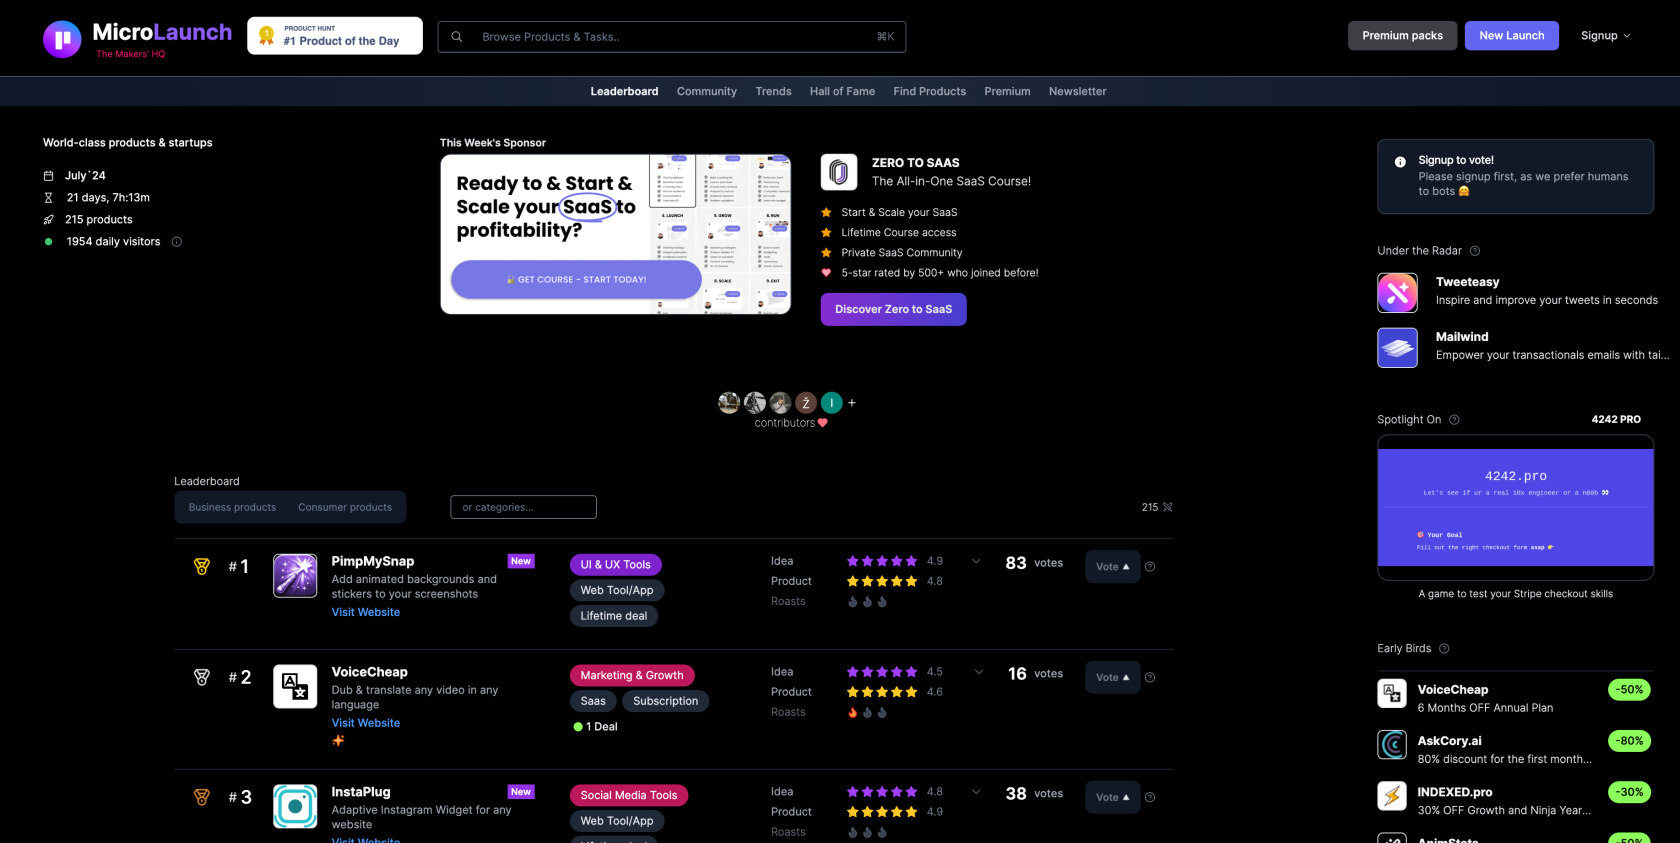
Task: Click the contributor avatar with letter Z
Action: (806, 403)
